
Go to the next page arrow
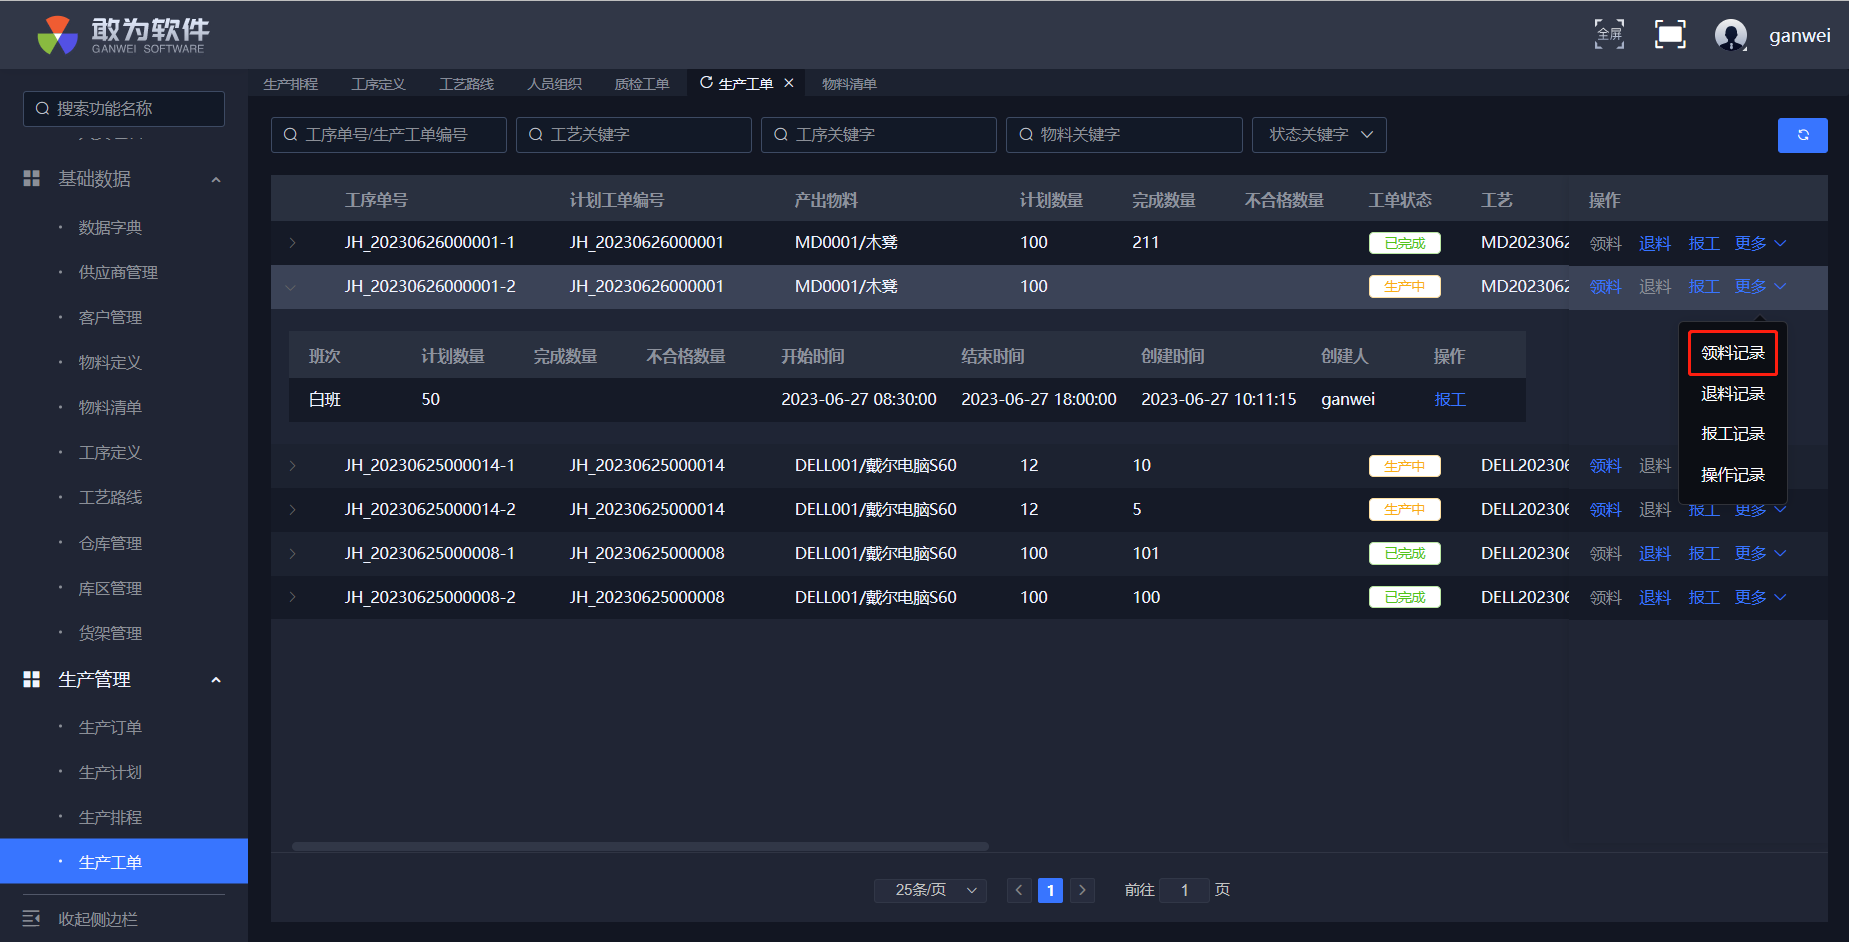[x=1082, y=890]
